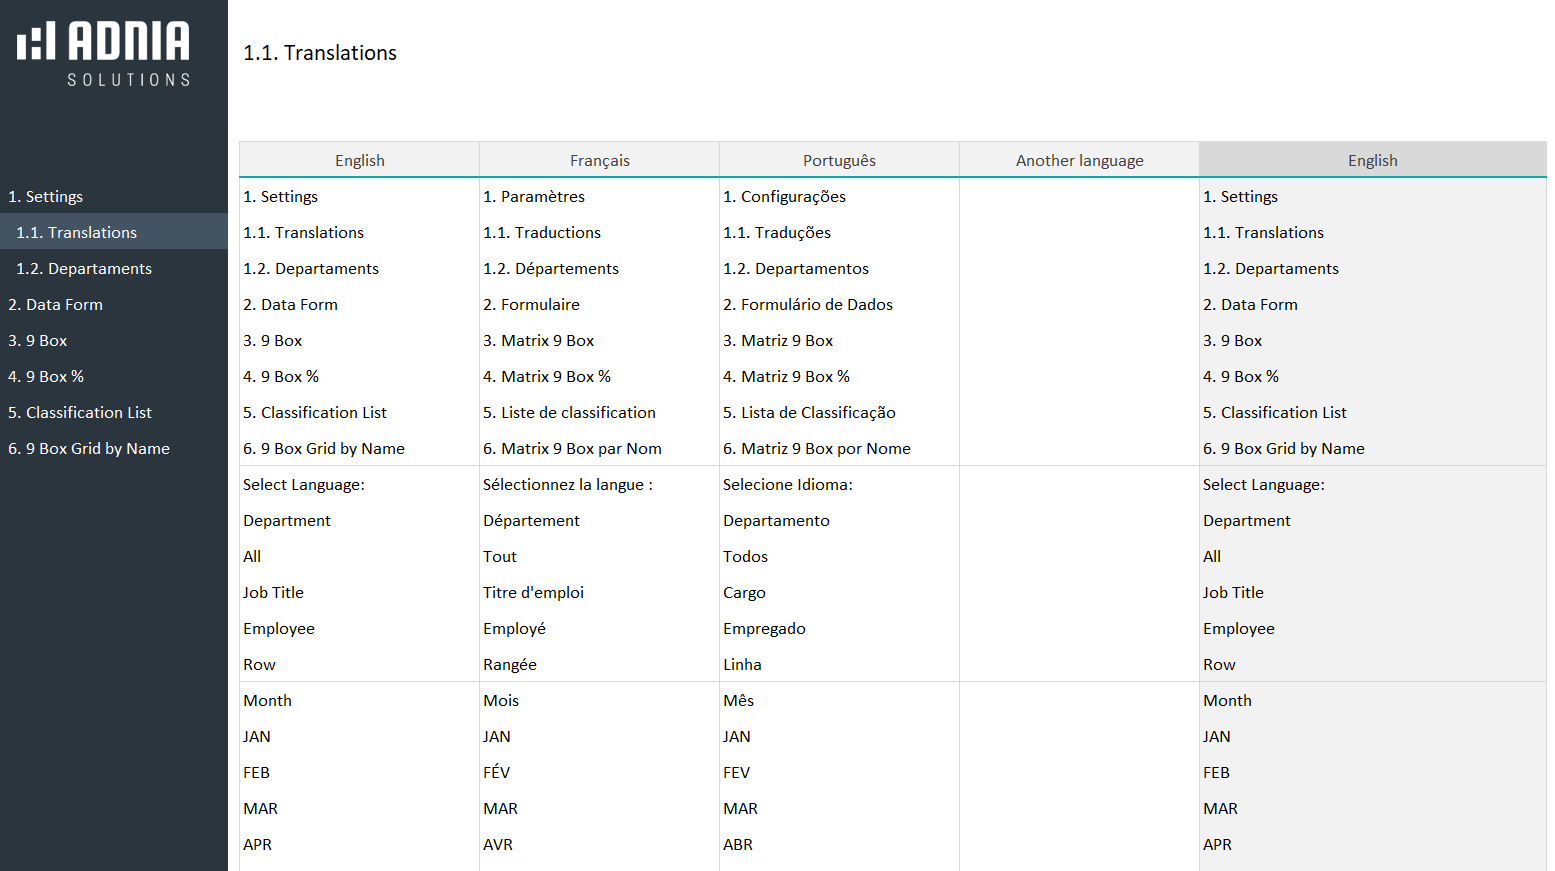The width and height of the screenshot is (1555, 871).
Task: Click the gray English header on the right
Action: click(x=1372, y=161)
